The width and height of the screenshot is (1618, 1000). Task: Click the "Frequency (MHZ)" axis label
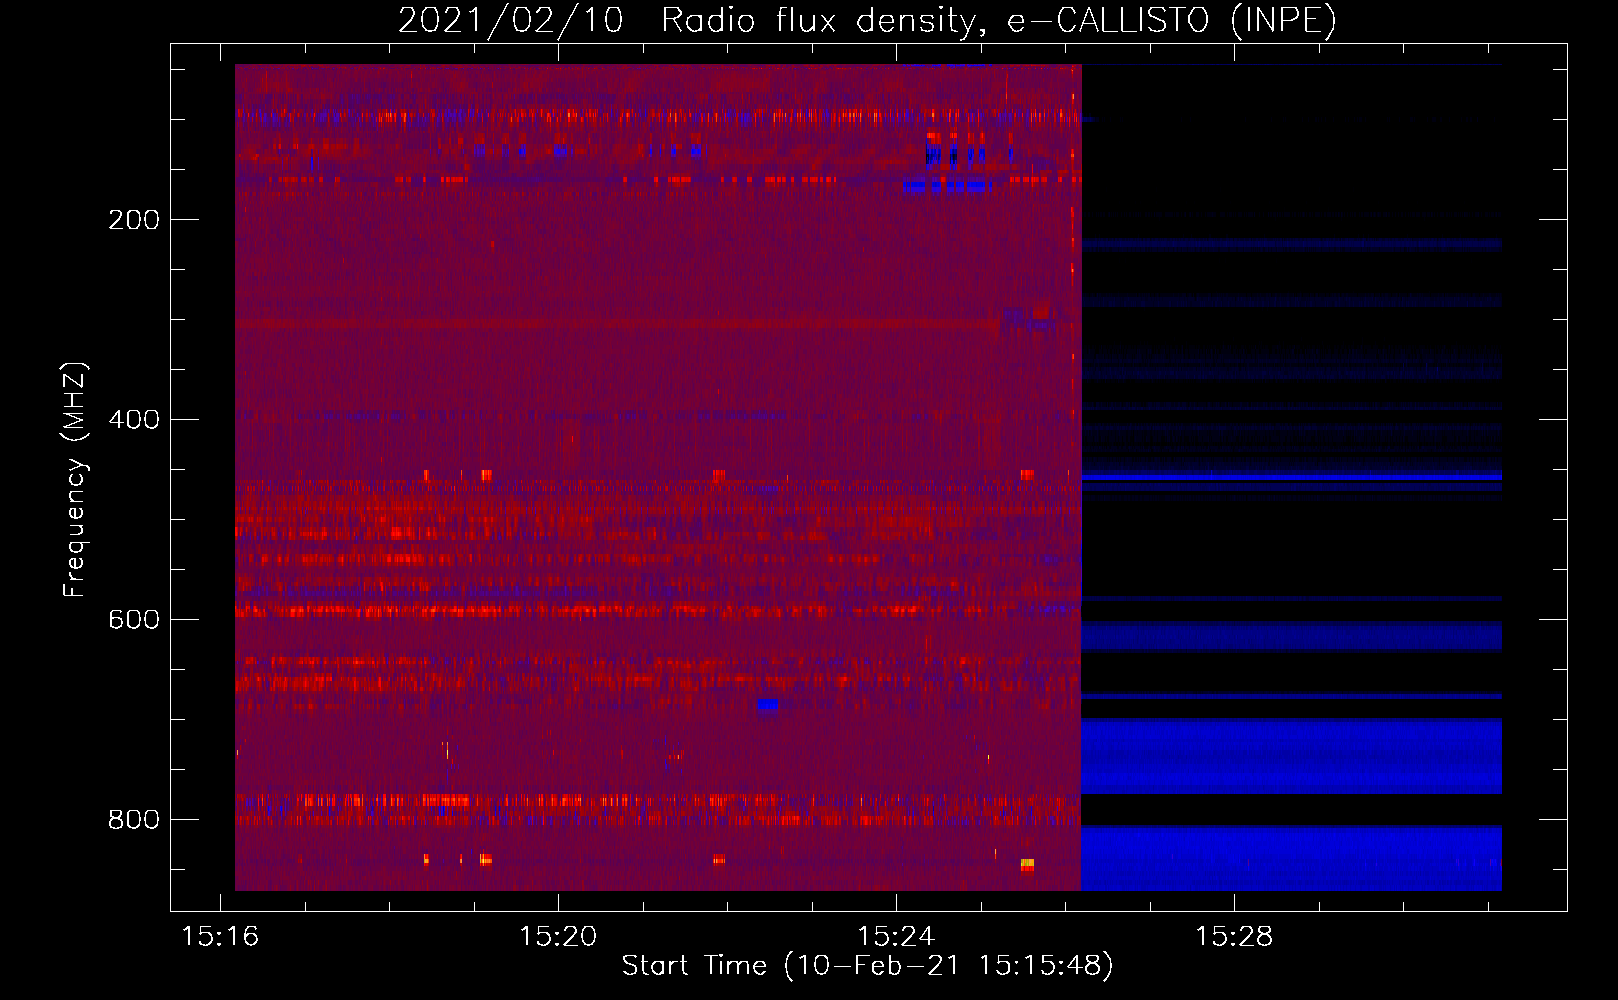click(x=75, y=480)
